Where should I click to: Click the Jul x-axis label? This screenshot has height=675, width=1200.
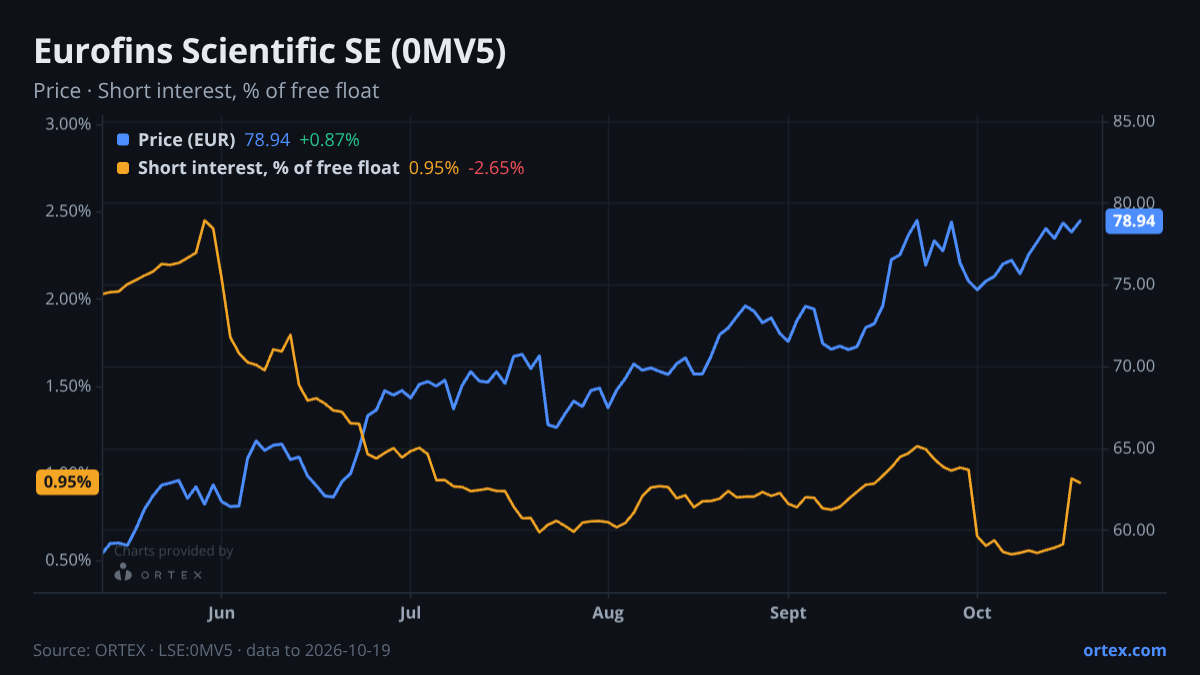[409, 612]
